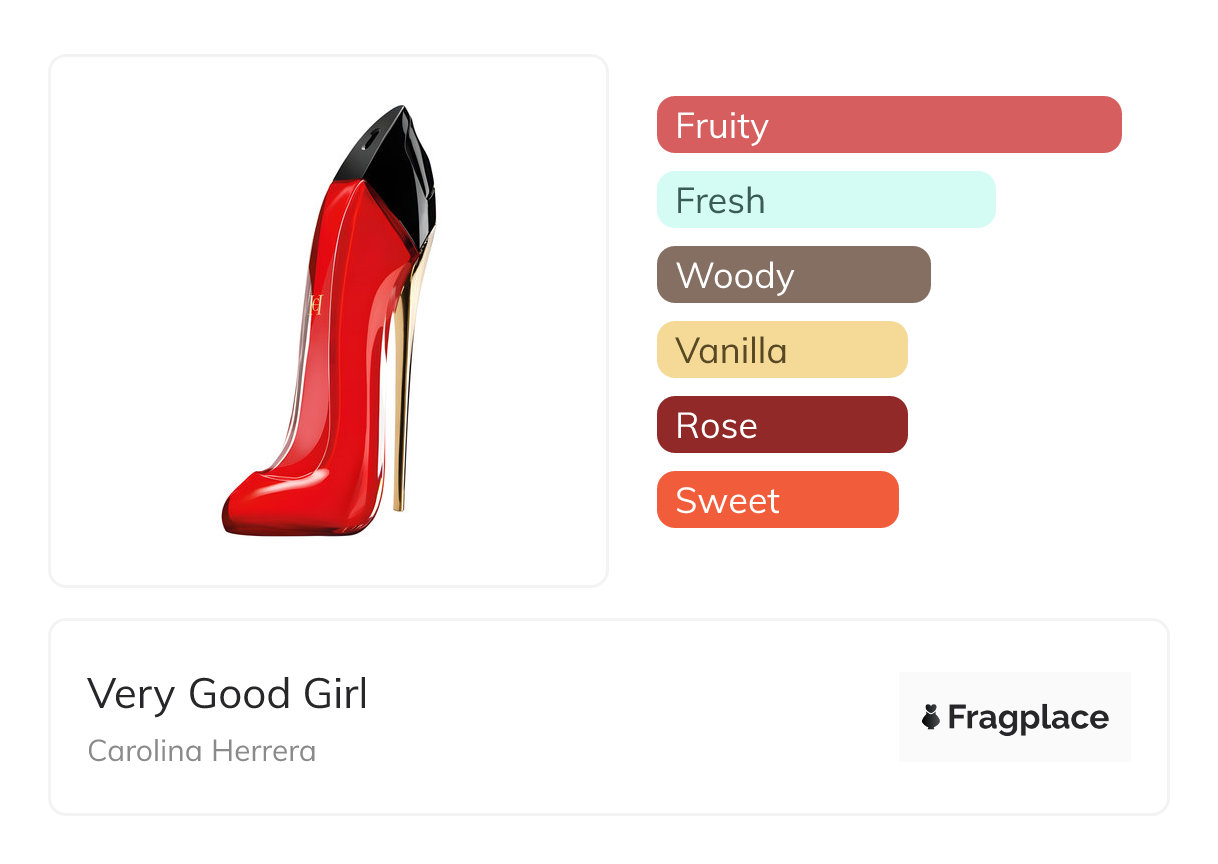Click the word Woody label text
Viewport: 1218px width, 864px height.
735,276
